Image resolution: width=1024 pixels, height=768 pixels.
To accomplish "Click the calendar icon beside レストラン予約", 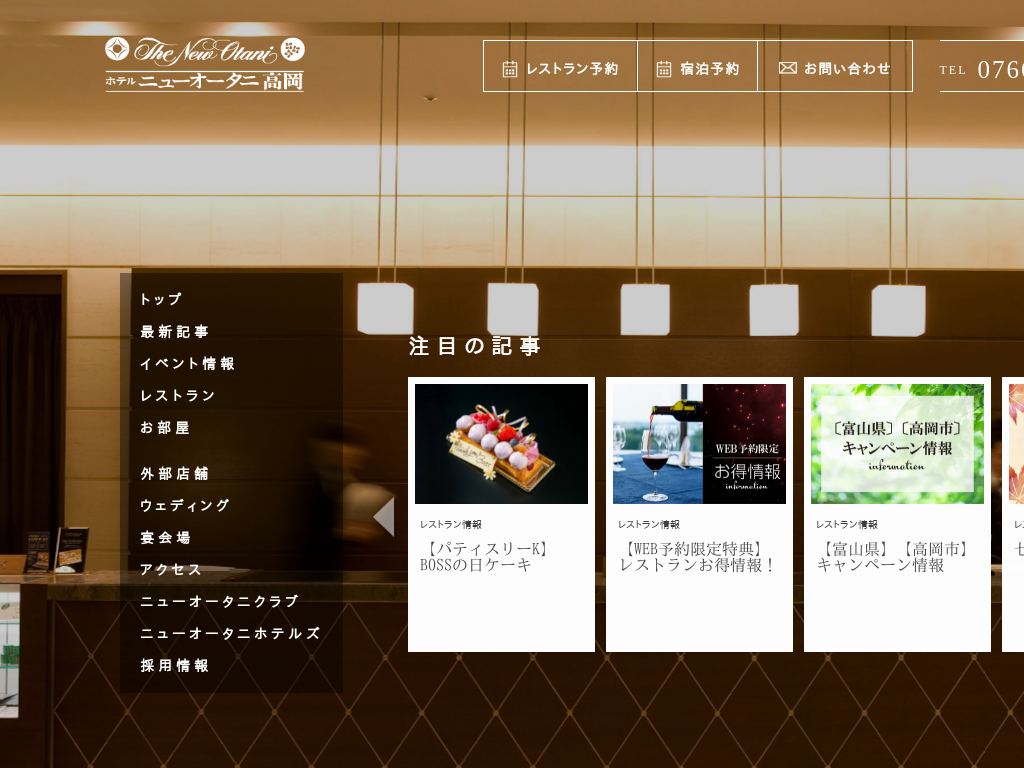I will [x=510, y=69].
